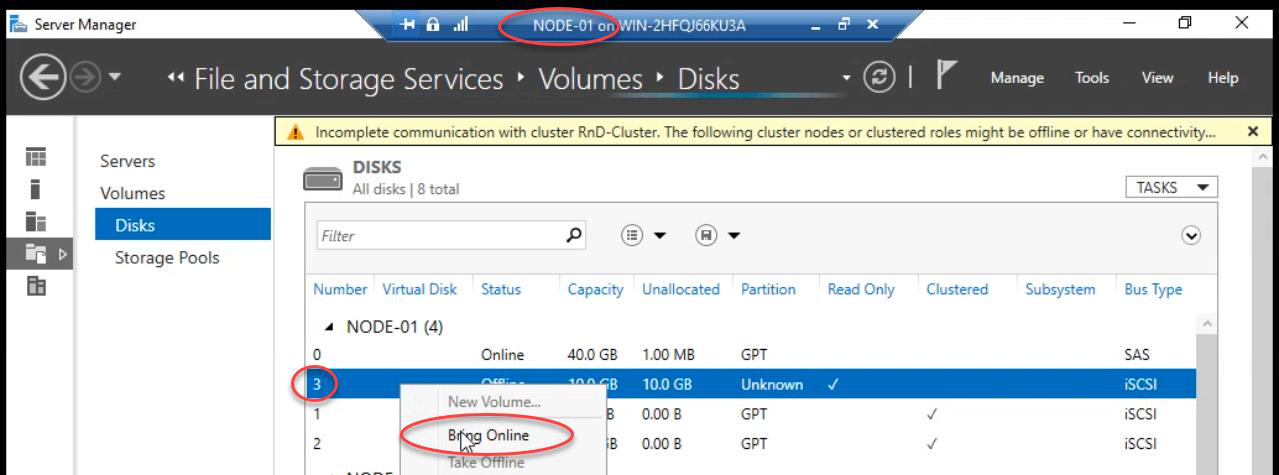Click signal strength icon in connection bar
Viewport: 1279px width, 475px height.
(x=461, y=27)
